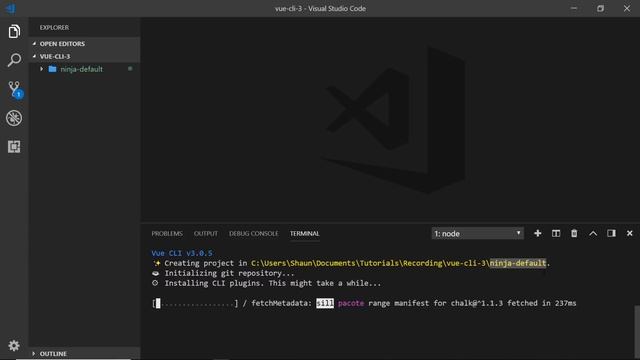The image size is (640, 360).
Task: Open the Extensions view in activity bar
Action: 14,147
